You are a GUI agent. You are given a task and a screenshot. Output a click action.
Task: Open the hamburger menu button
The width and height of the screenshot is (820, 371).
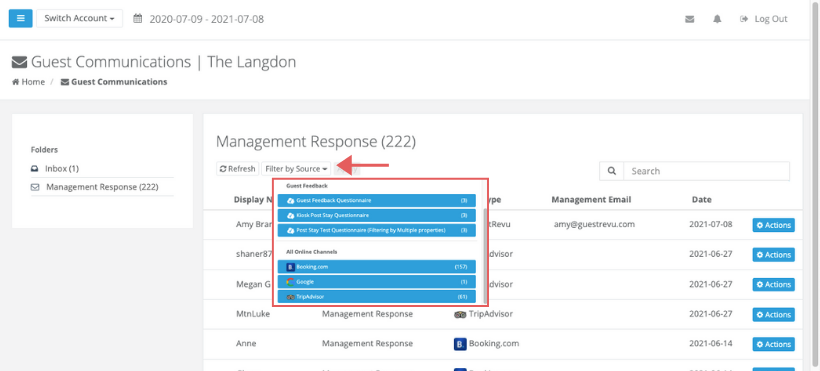point(20,18)
